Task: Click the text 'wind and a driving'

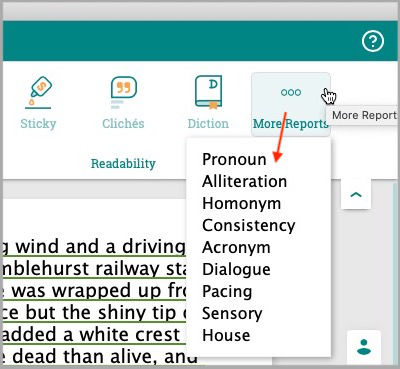Action: click(x=100, y=247)
